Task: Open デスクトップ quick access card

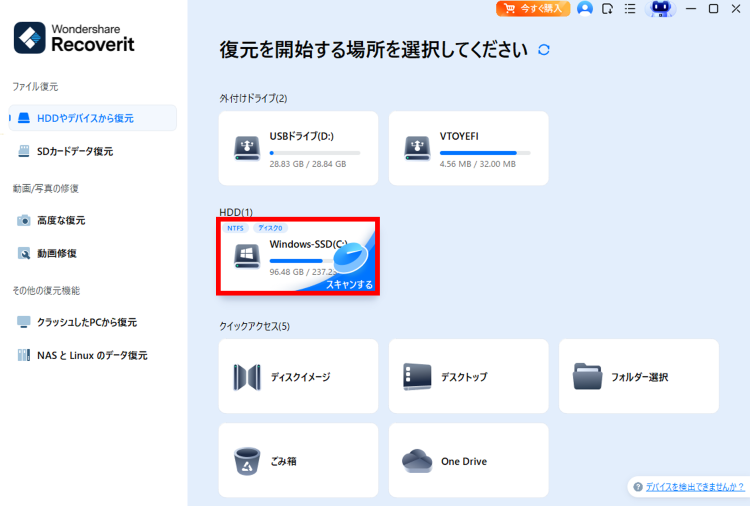Action: (x=469, y=376)
